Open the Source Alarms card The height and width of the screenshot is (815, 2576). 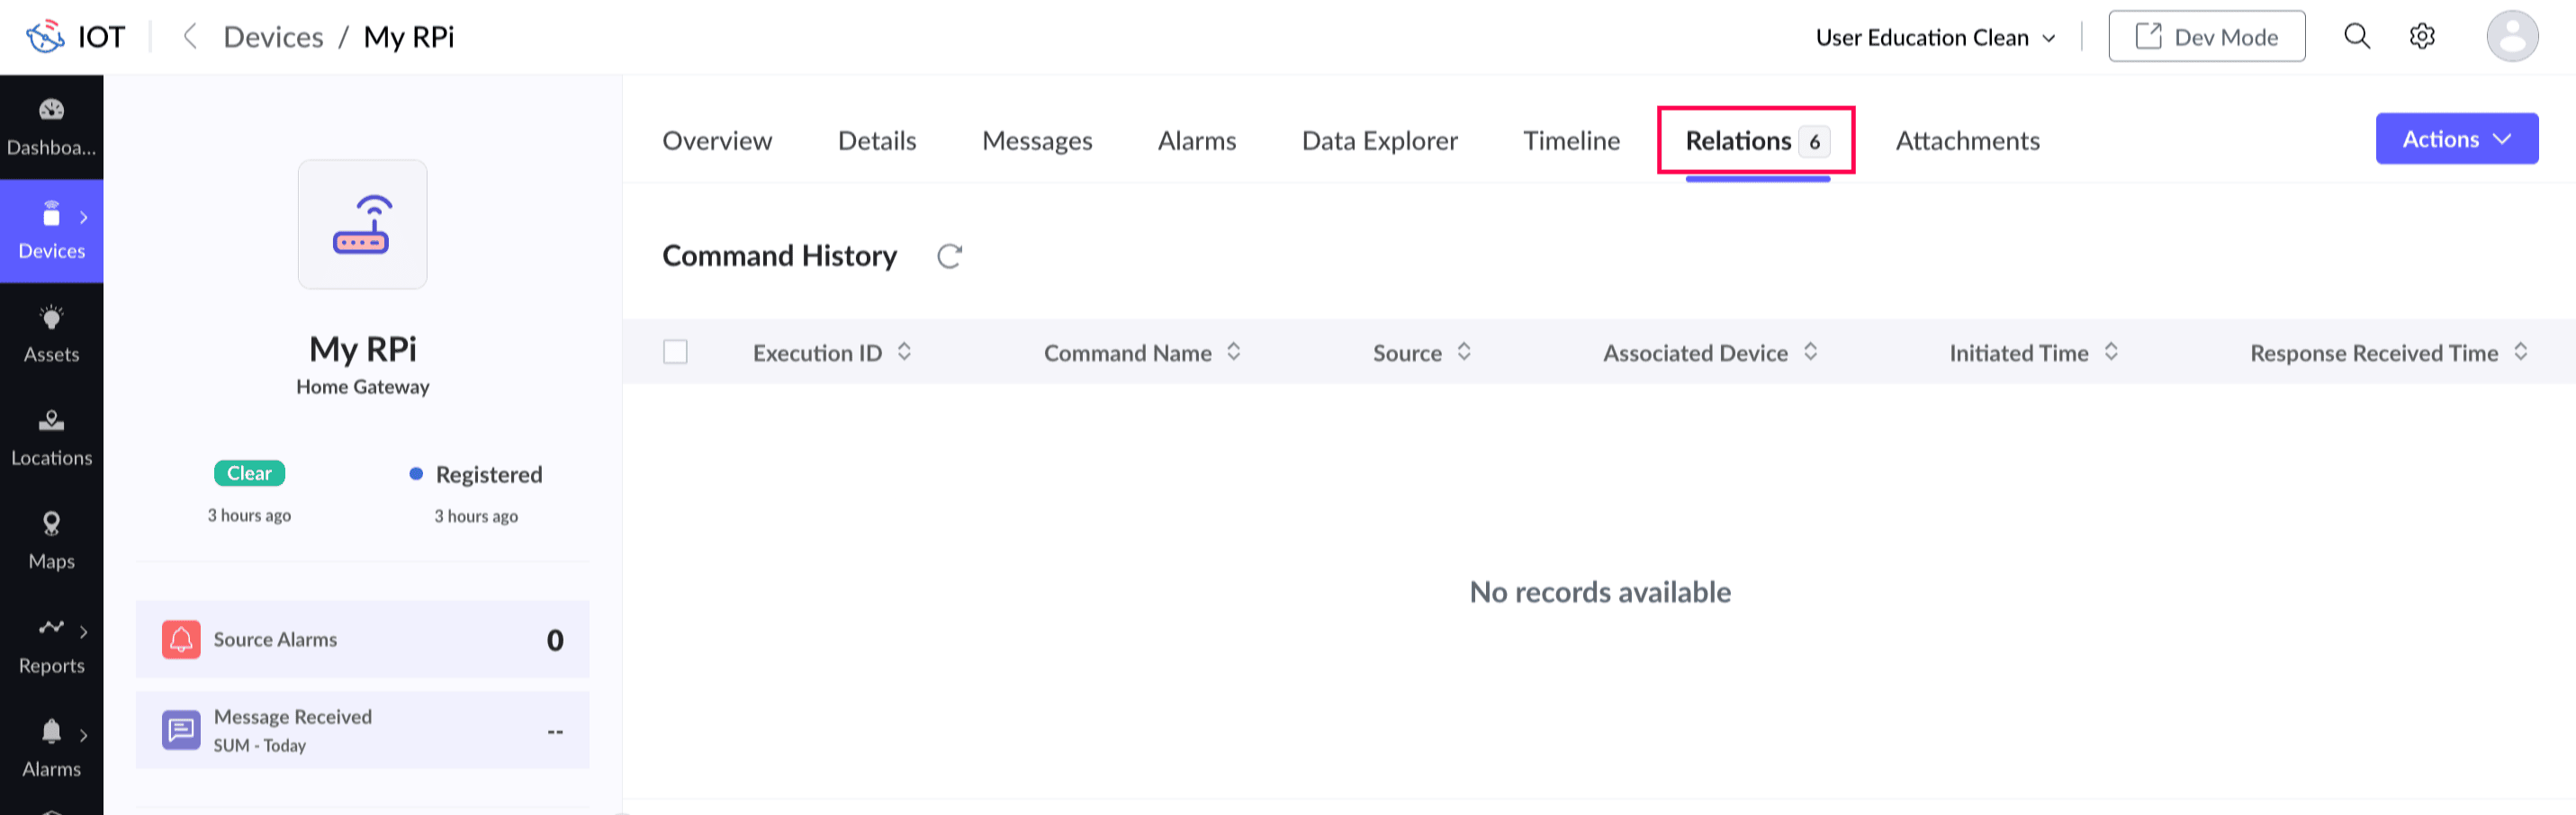point(362,639)
